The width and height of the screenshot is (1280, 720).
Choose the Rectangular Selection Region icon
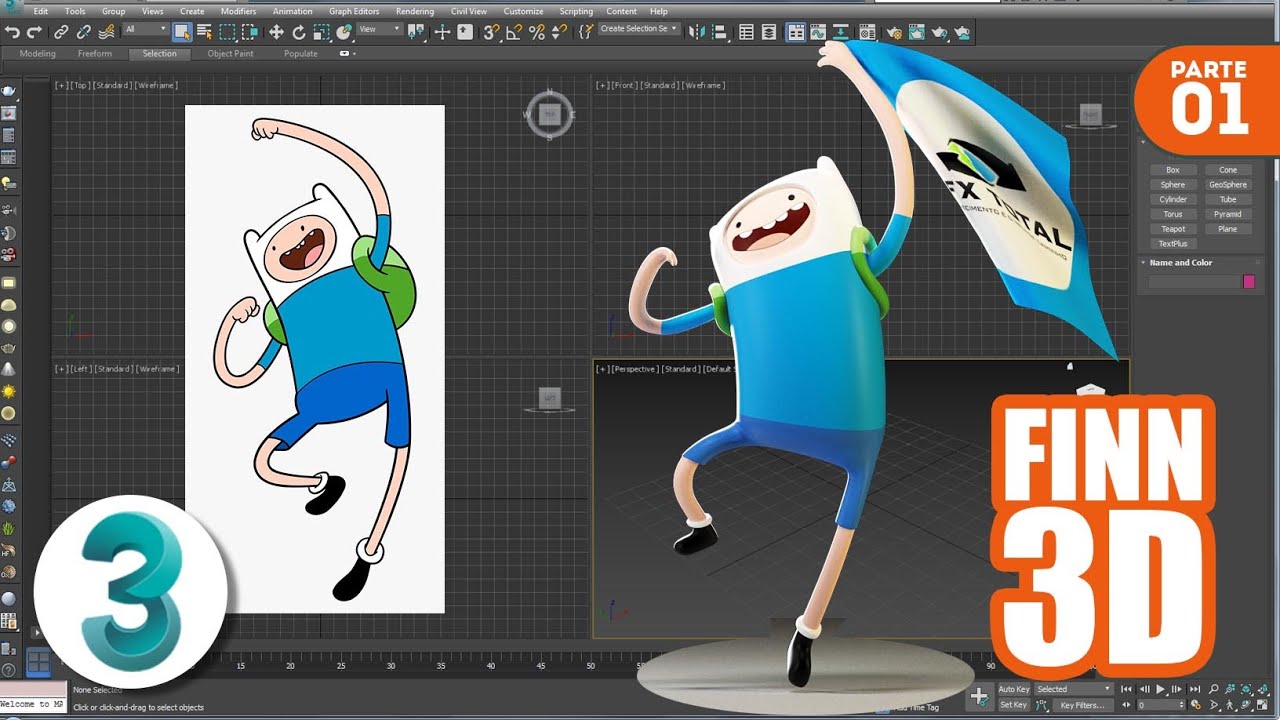[x=228, y=32]
